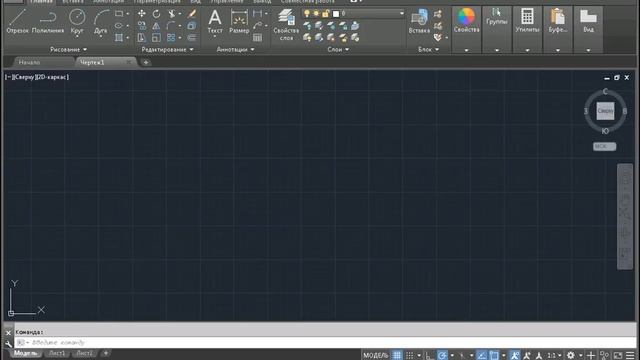Screen dimensions: 640x360
Task: Activate the Rotate tool
Action: click(x=156, y=14)
